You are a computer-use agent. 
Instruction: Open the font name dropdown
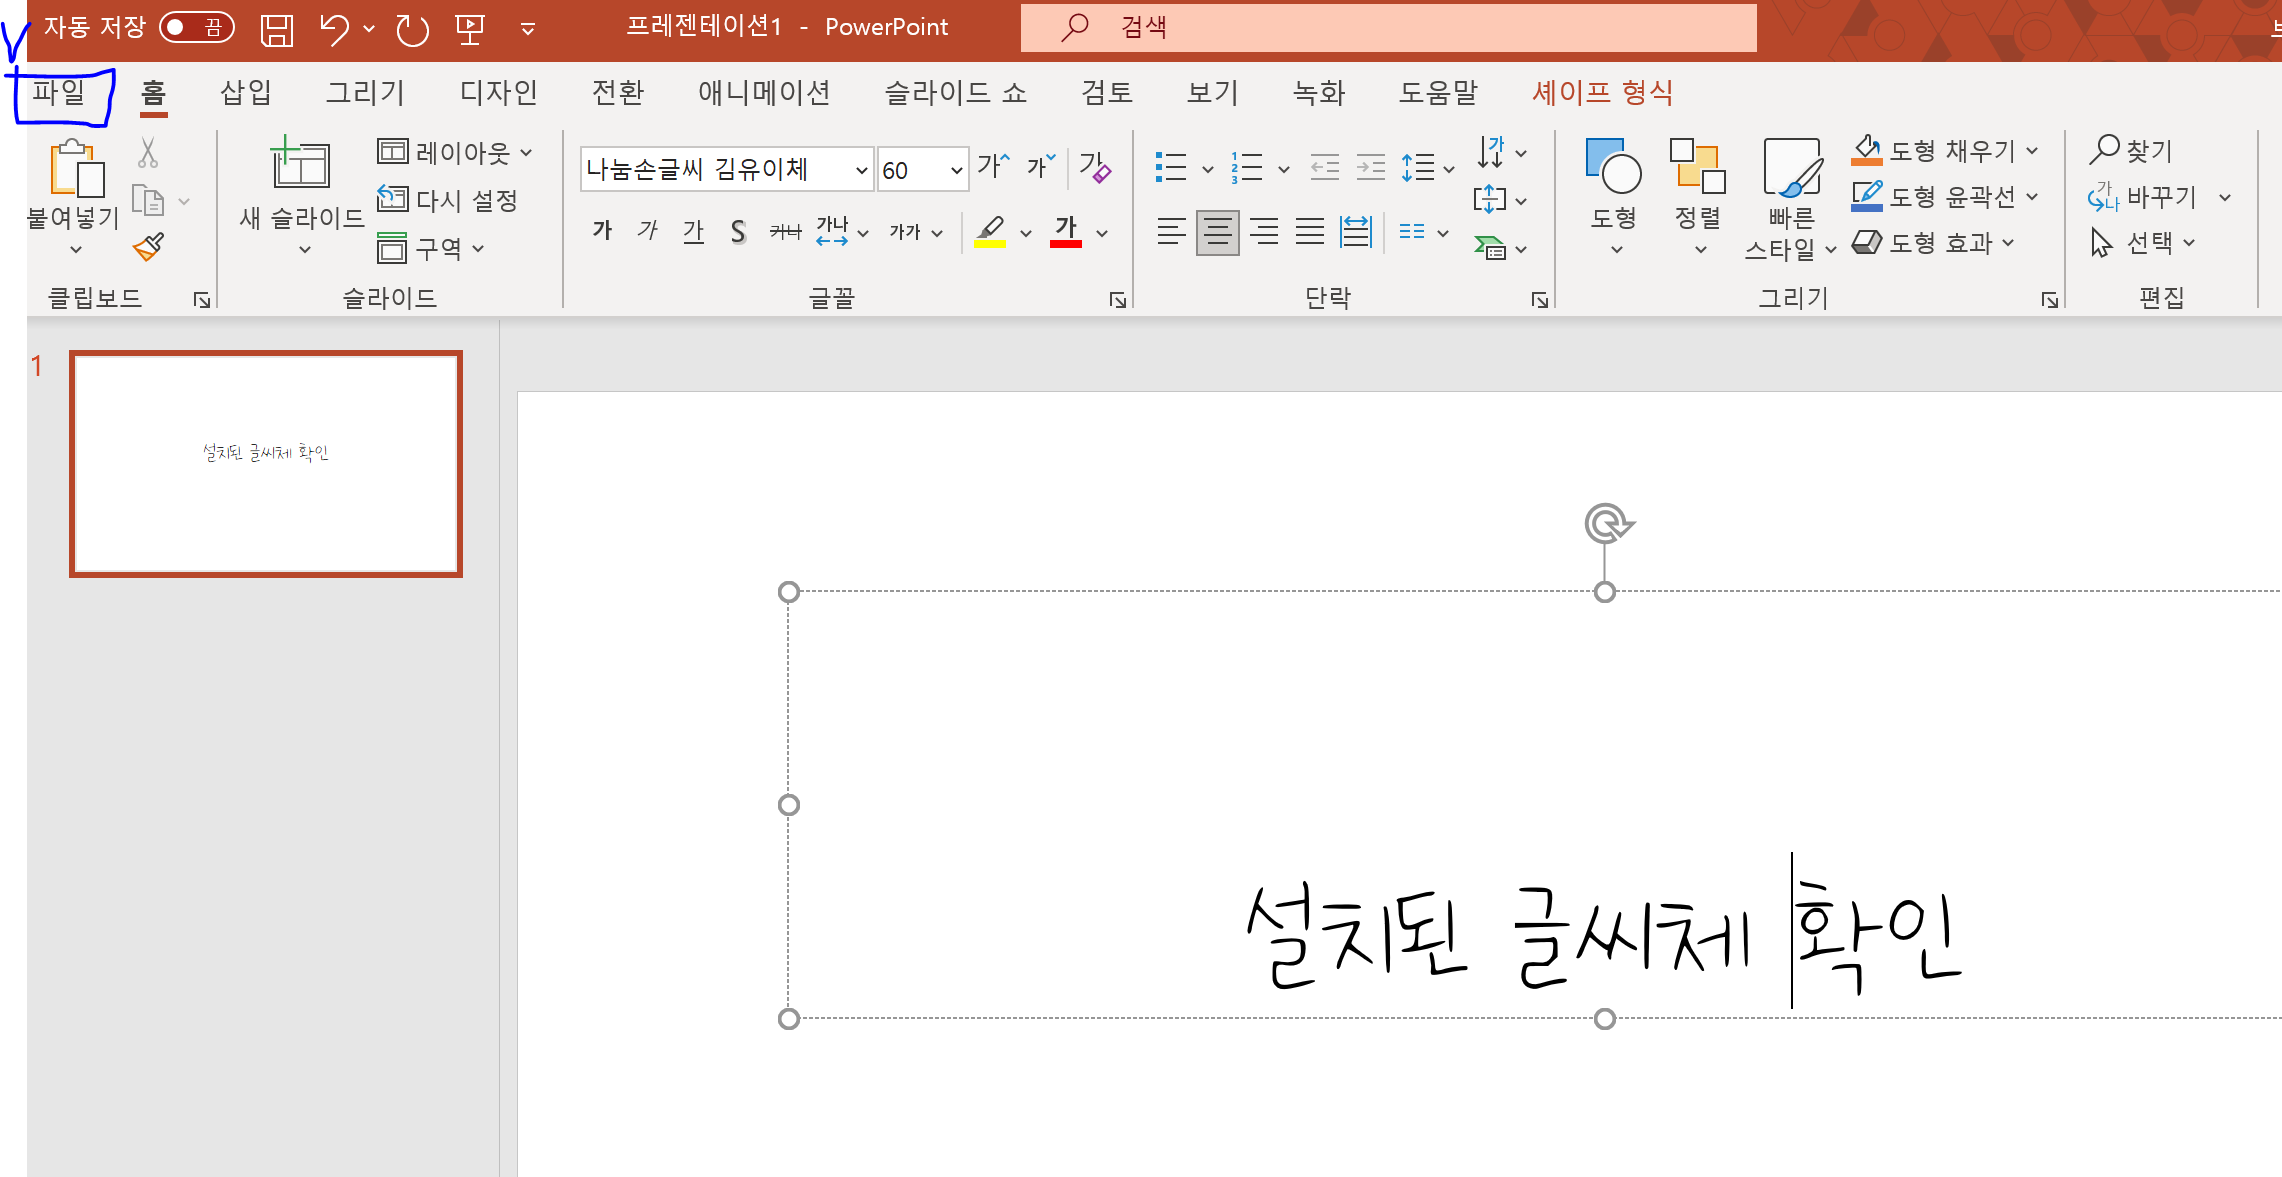pyautogui.click(x=861, y=170)
